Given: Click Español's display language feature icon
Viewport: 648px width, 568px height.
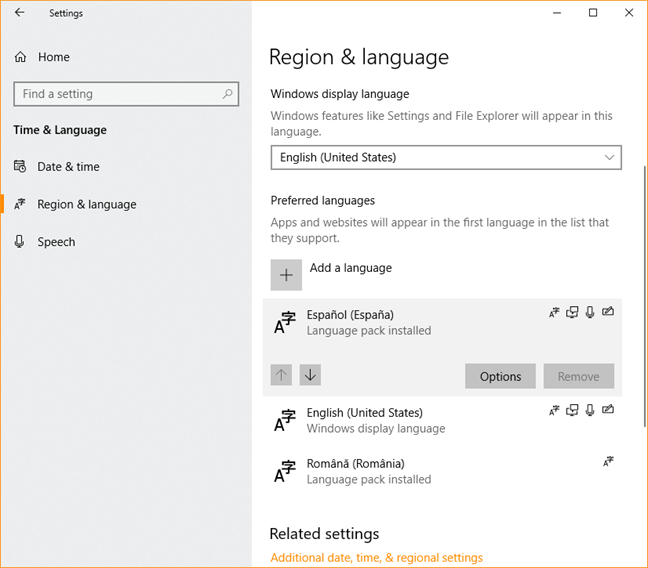Looking at the screenshot, I should click(554, 313).
